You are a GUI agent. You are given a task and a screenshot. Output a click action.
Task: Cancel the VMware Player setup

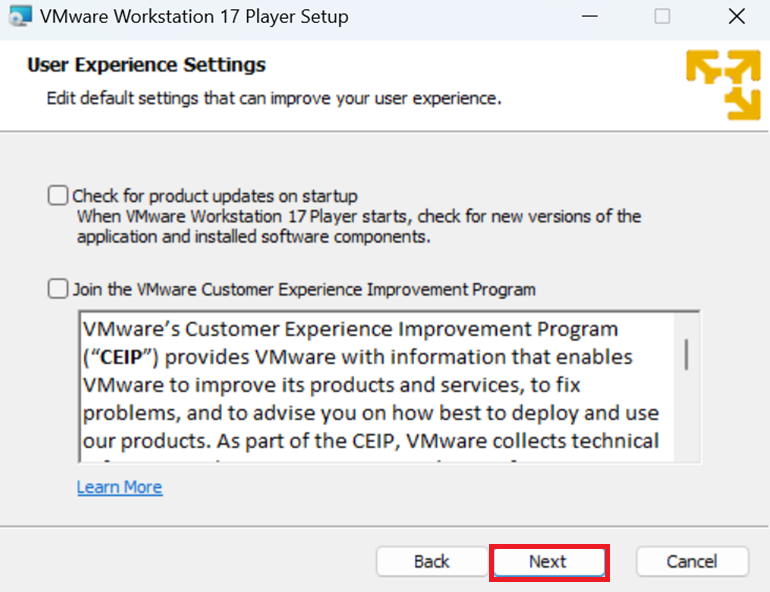pos(692,562)
